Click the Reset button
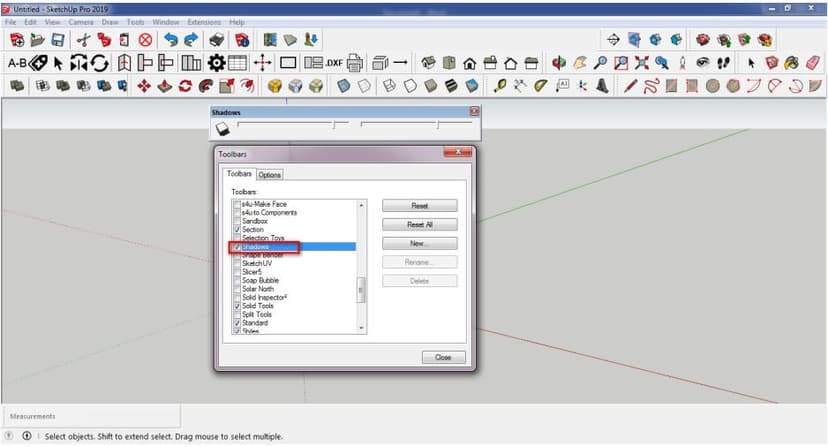Viewport: 828px width, 447px height. click(420, 206)
